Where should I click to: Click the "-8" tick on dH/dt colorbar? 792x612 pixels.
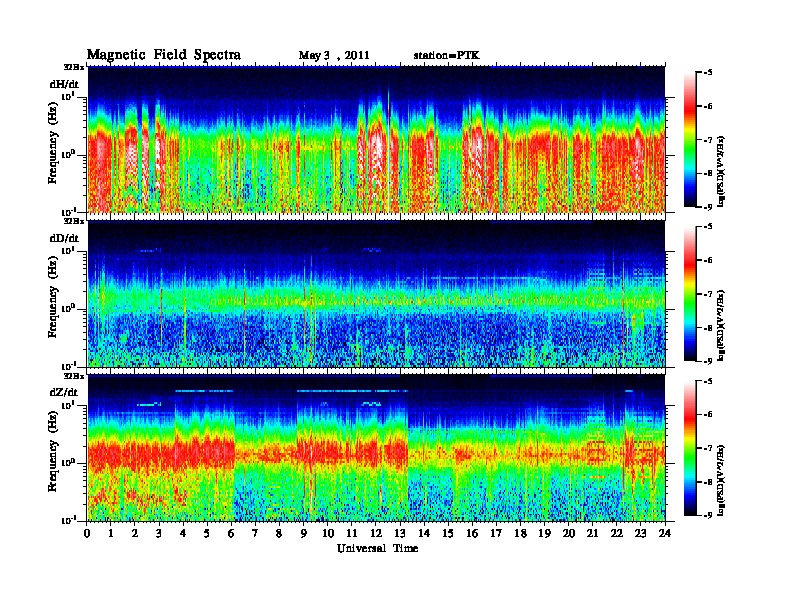pyautogui.click(x=709, y=173)
